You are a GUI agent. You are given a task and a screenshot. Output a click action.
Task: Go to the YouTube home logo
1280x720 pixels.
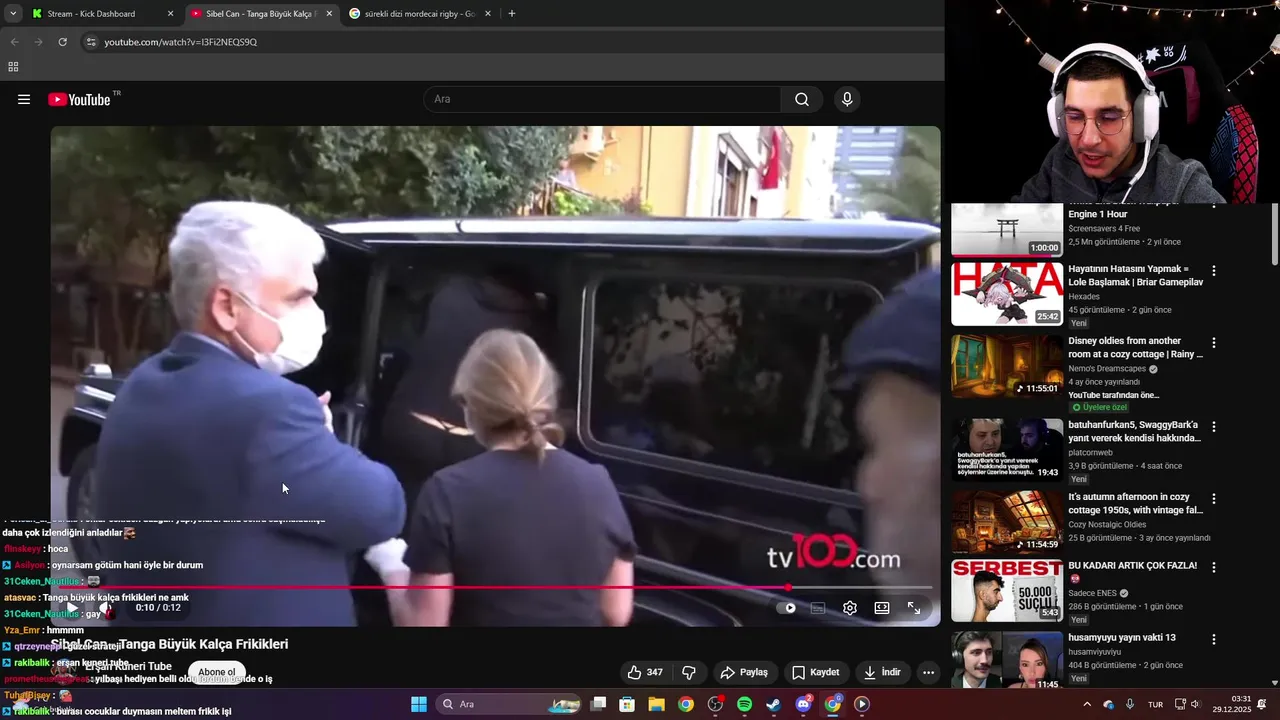pyautogui.click(x=79, y=99)
